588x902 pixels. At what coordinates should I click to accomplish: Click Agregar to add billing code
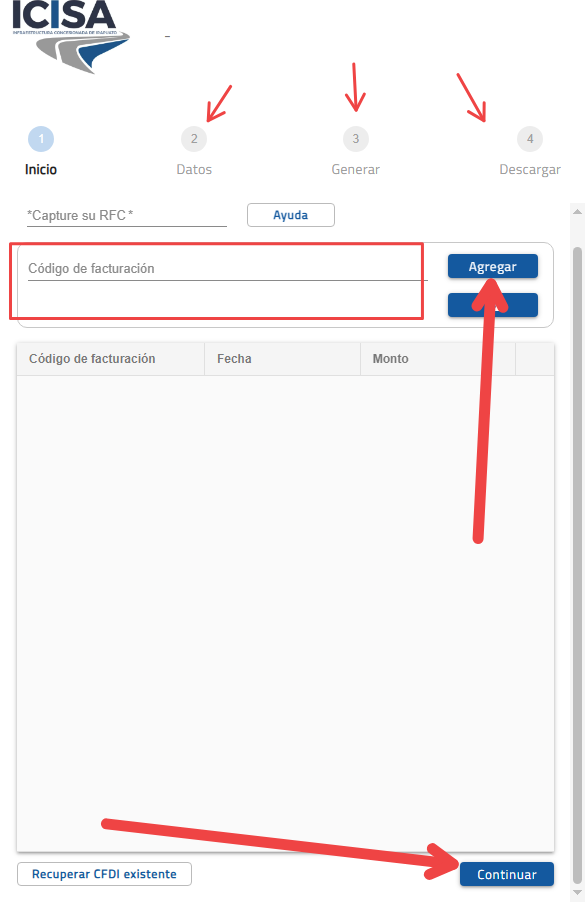click(x=493, y=266)
